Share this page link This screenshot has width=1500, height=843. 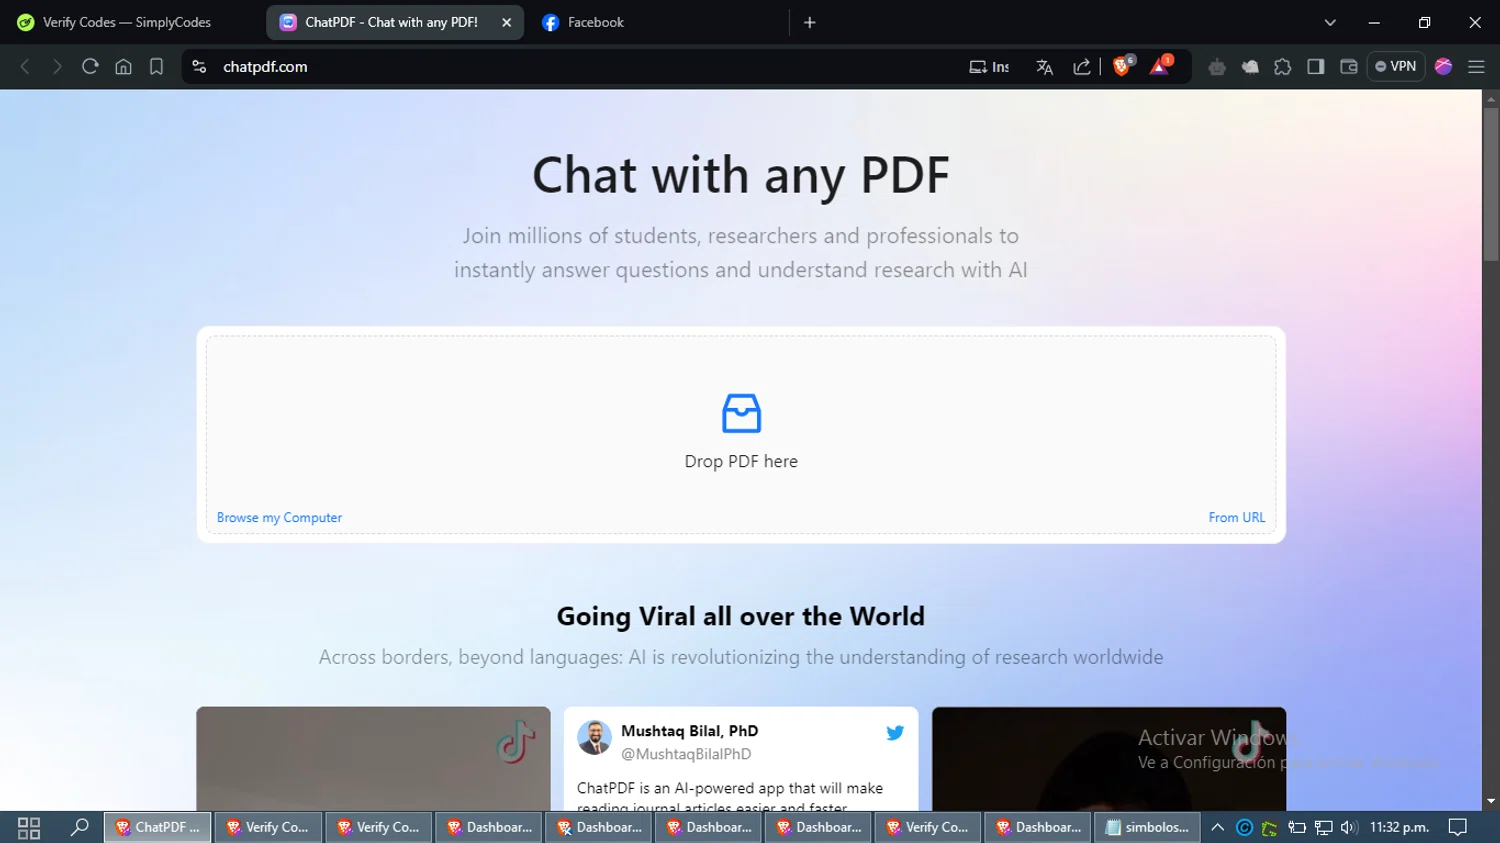pos(1082,67)
